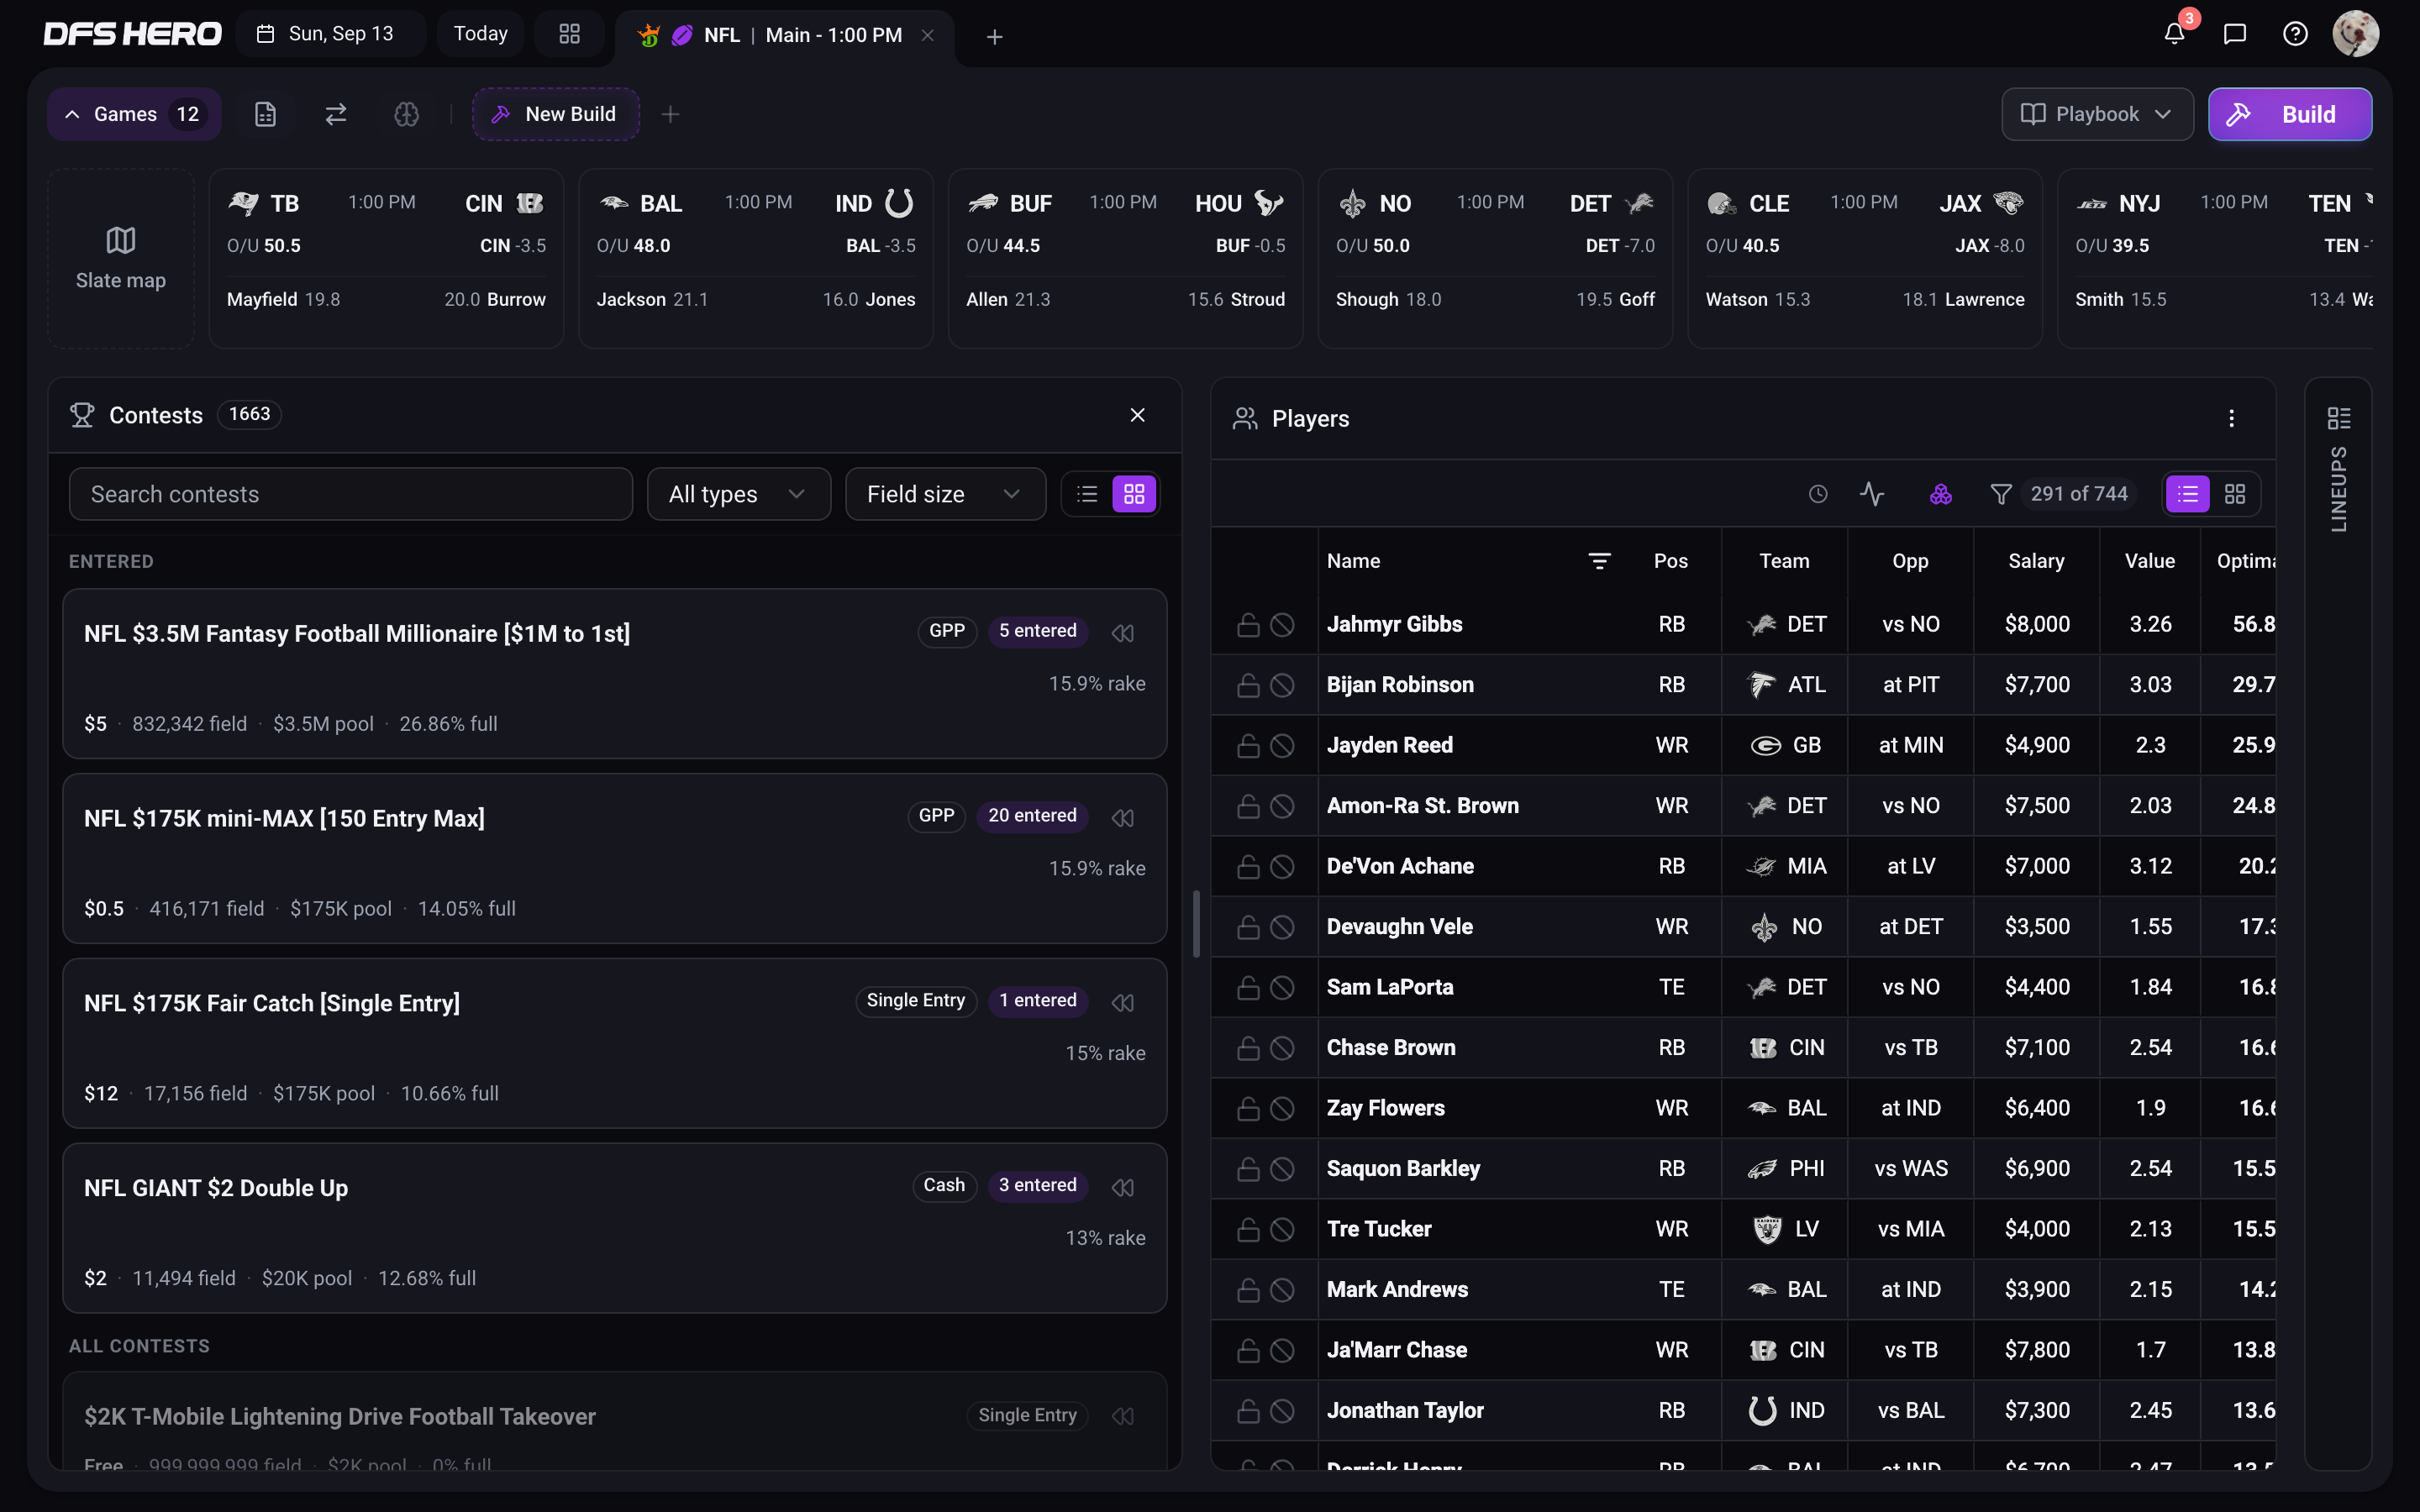Image resolution: width=2420 pixels, height=1512 pixels.
Task: Open the help question mark icon
Action: pyautogui.click(x=2295, y=34)
